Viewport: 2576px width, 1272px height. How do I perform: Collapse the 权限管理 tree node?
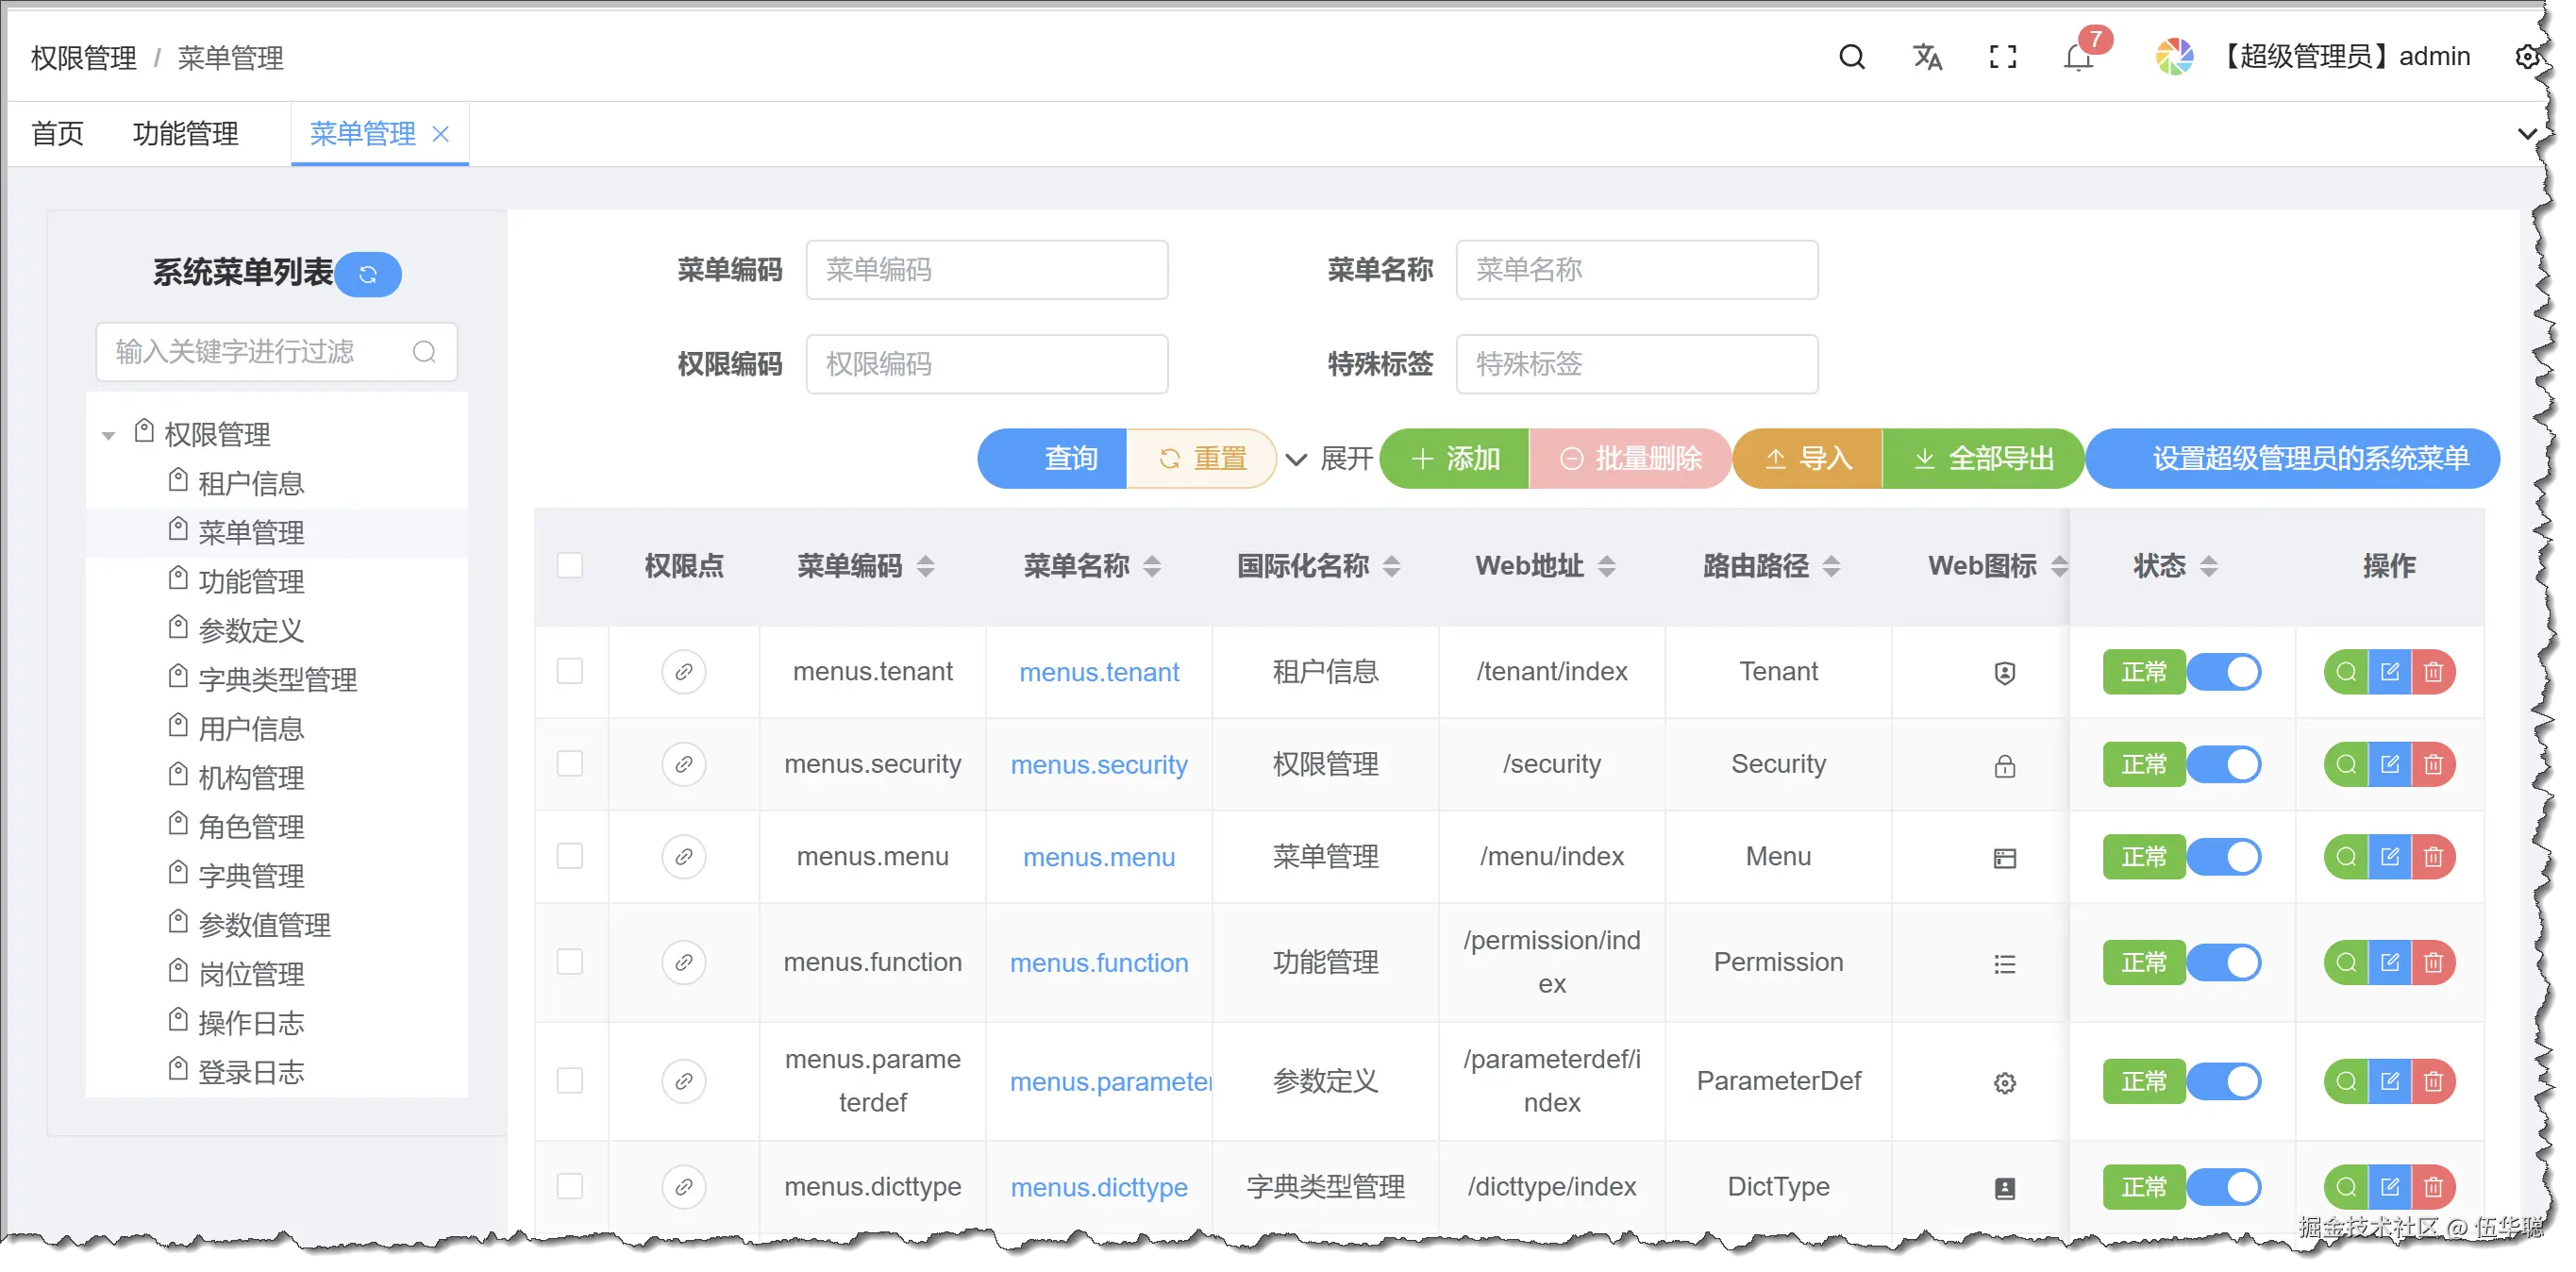pyautogui.click(x=109, y=435)
